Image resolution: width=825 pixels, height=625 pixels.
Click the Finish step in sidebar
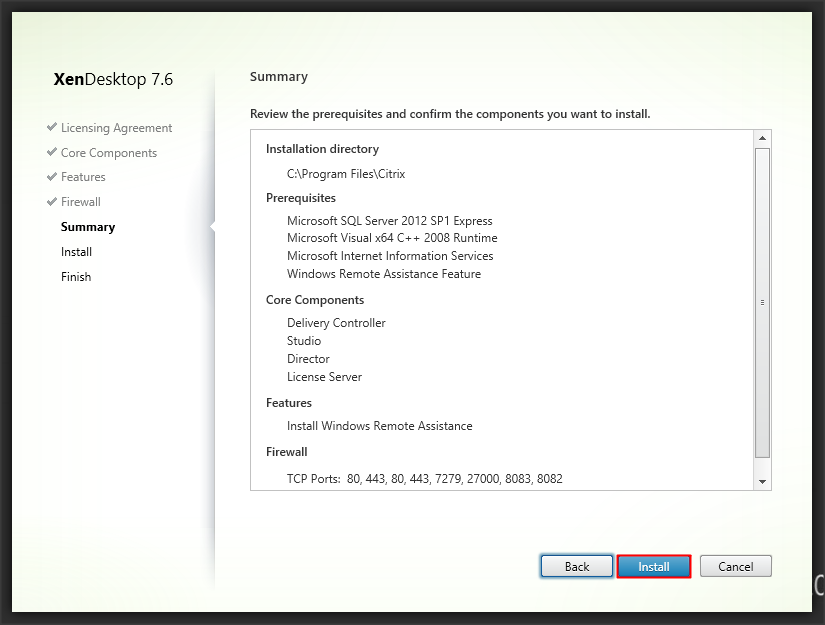tap(76, 277)
